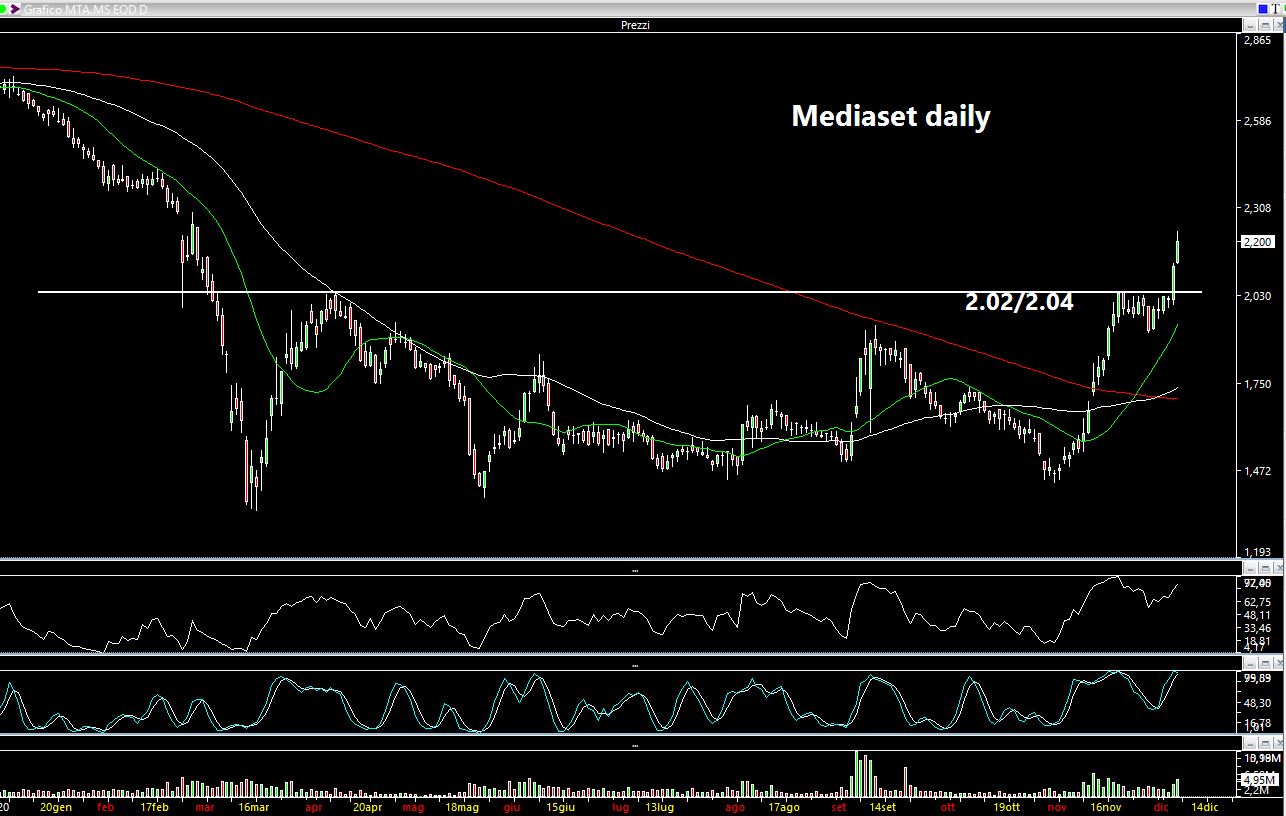Click the 19ott date label
This screenshot has height=816, width=1286.
(x=1005, y=807)
